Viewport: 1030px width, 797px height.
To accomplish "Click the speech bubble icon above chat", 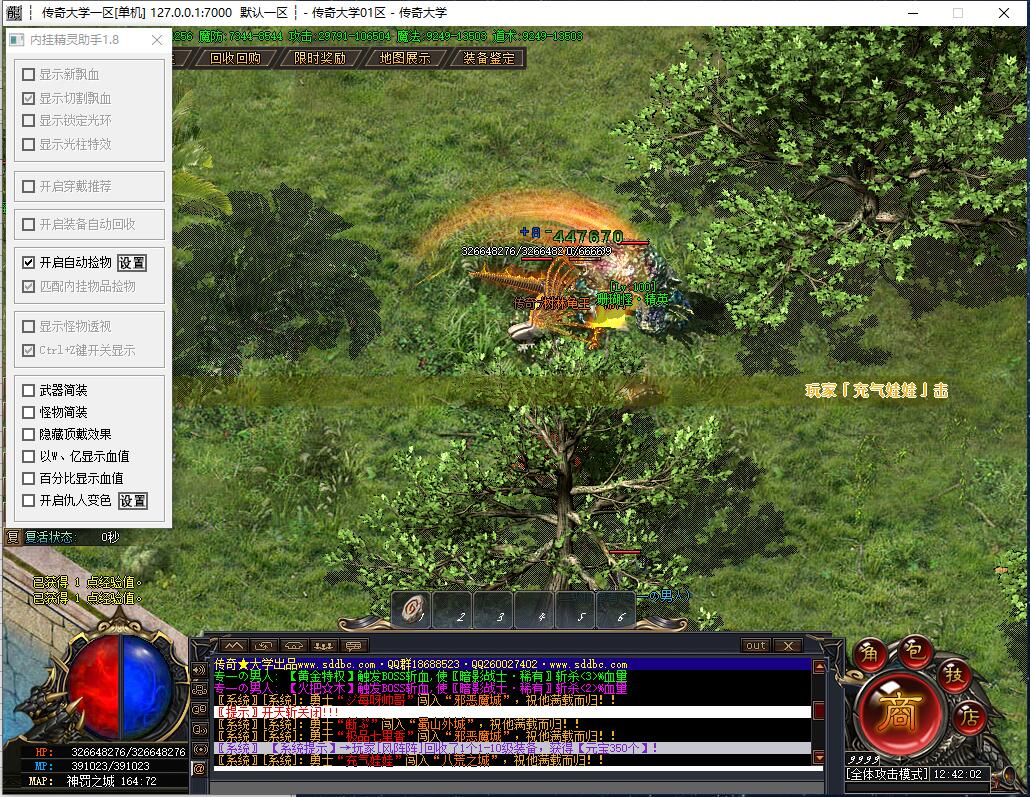I will (353, 646).
